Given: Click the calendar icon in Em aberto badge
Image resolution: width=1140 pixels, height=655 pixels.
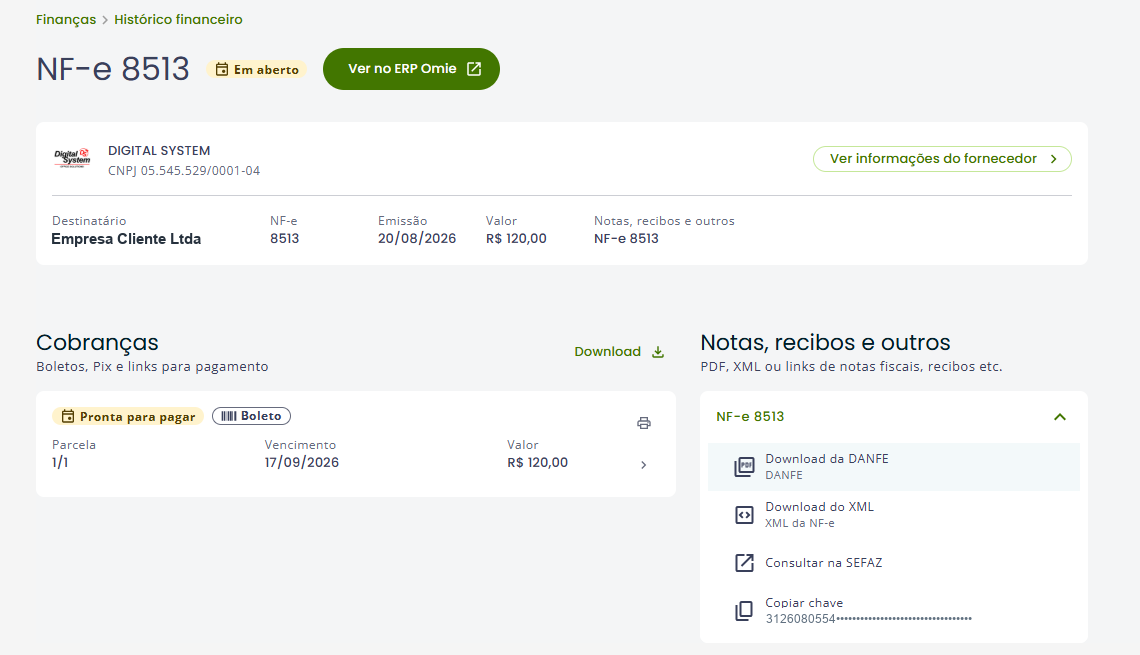Looking at the screenshot, I should tap(222, 70).
